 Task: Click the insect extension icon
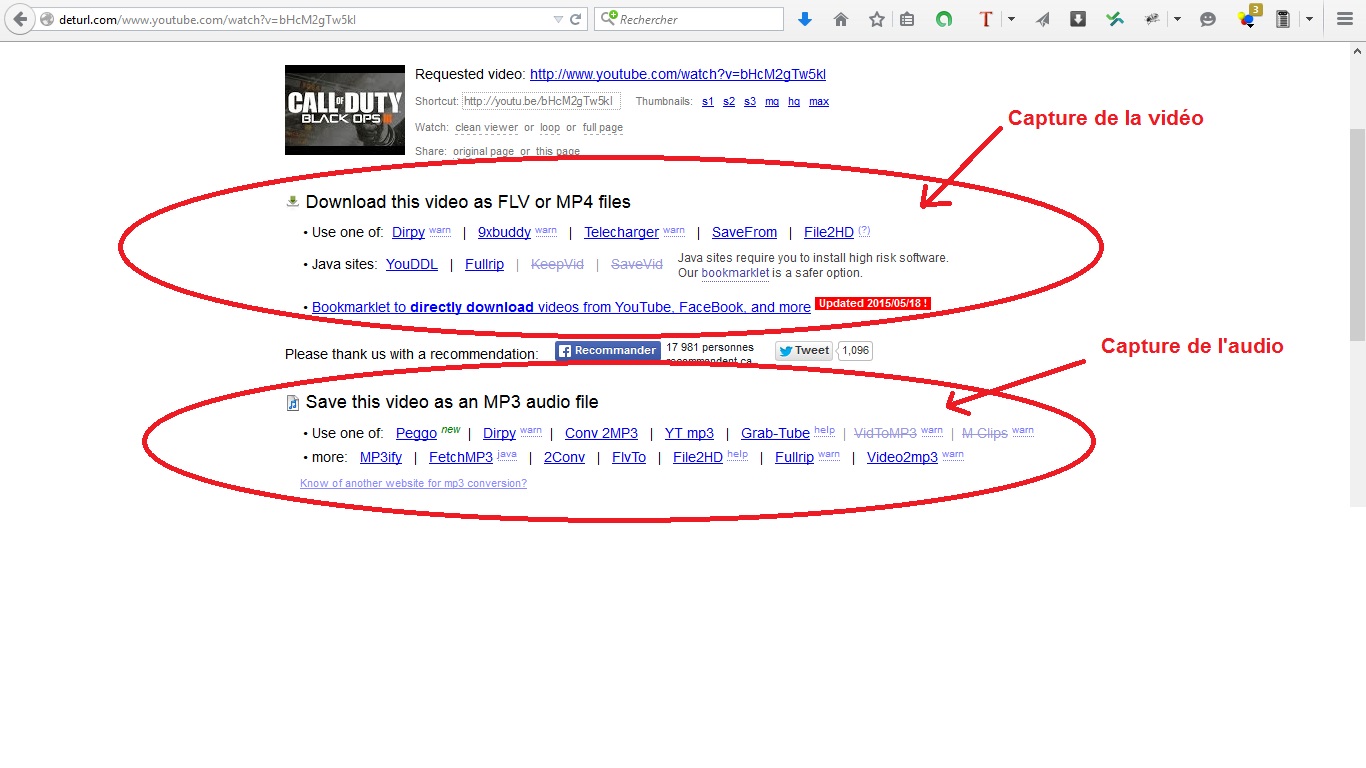pos(1153,19)
